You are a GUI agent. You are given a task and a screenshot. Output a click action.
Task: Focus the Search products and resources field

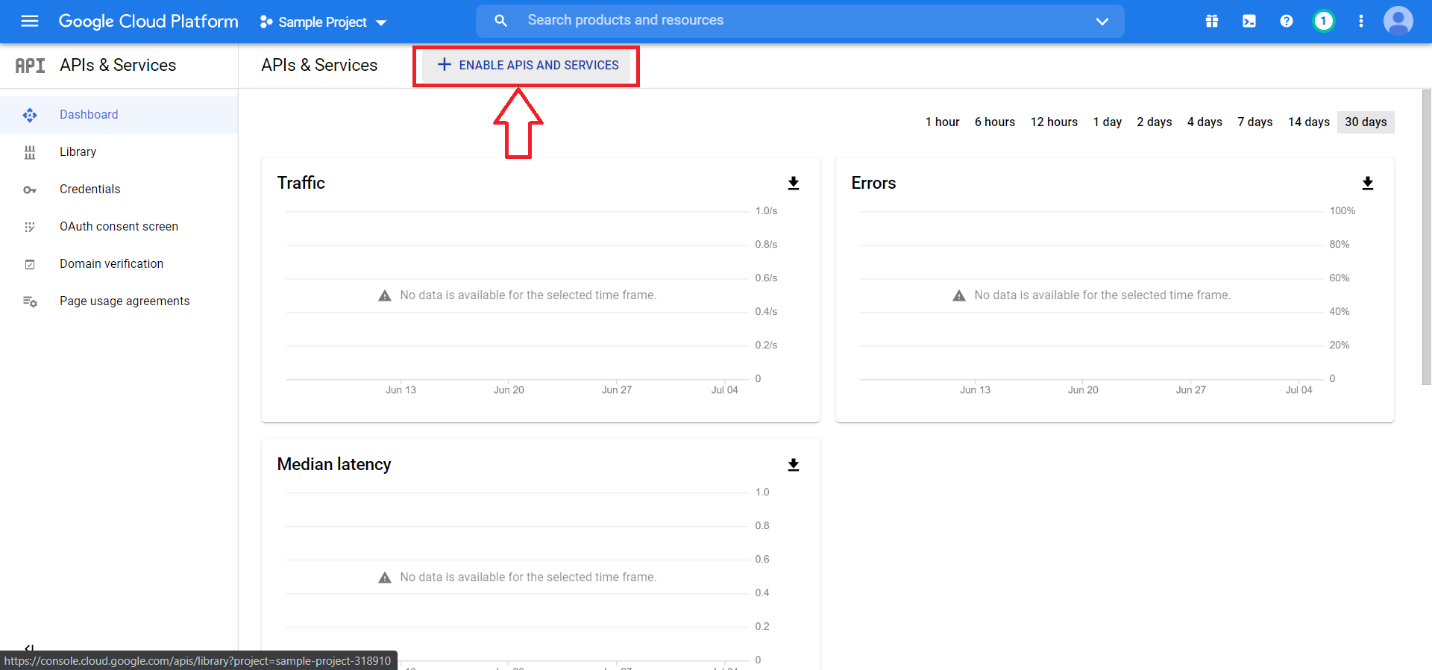[800, 21]
